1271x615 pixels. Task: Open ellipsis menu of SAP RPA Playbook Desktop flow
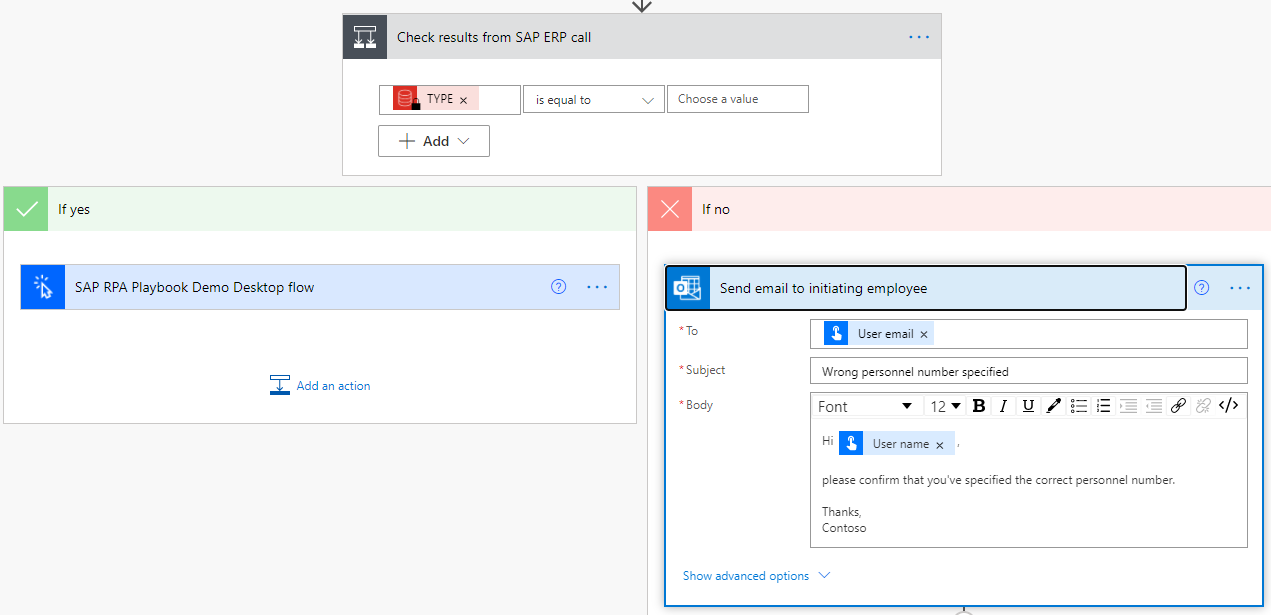[x=597, y=287]
